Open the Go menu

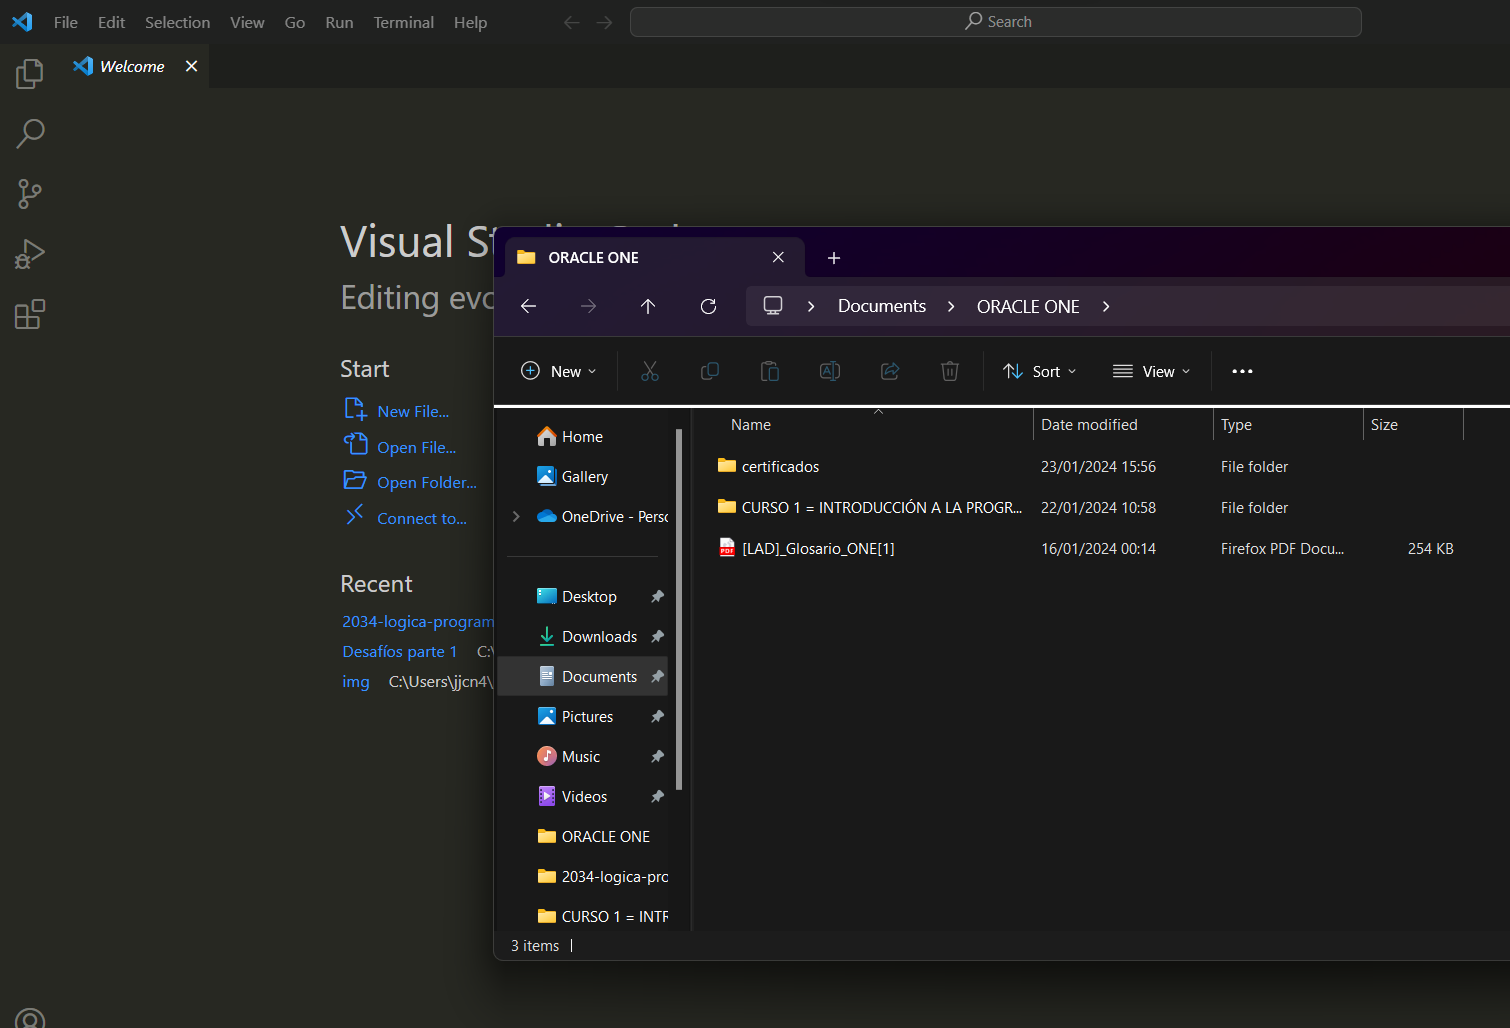[295, 22]
